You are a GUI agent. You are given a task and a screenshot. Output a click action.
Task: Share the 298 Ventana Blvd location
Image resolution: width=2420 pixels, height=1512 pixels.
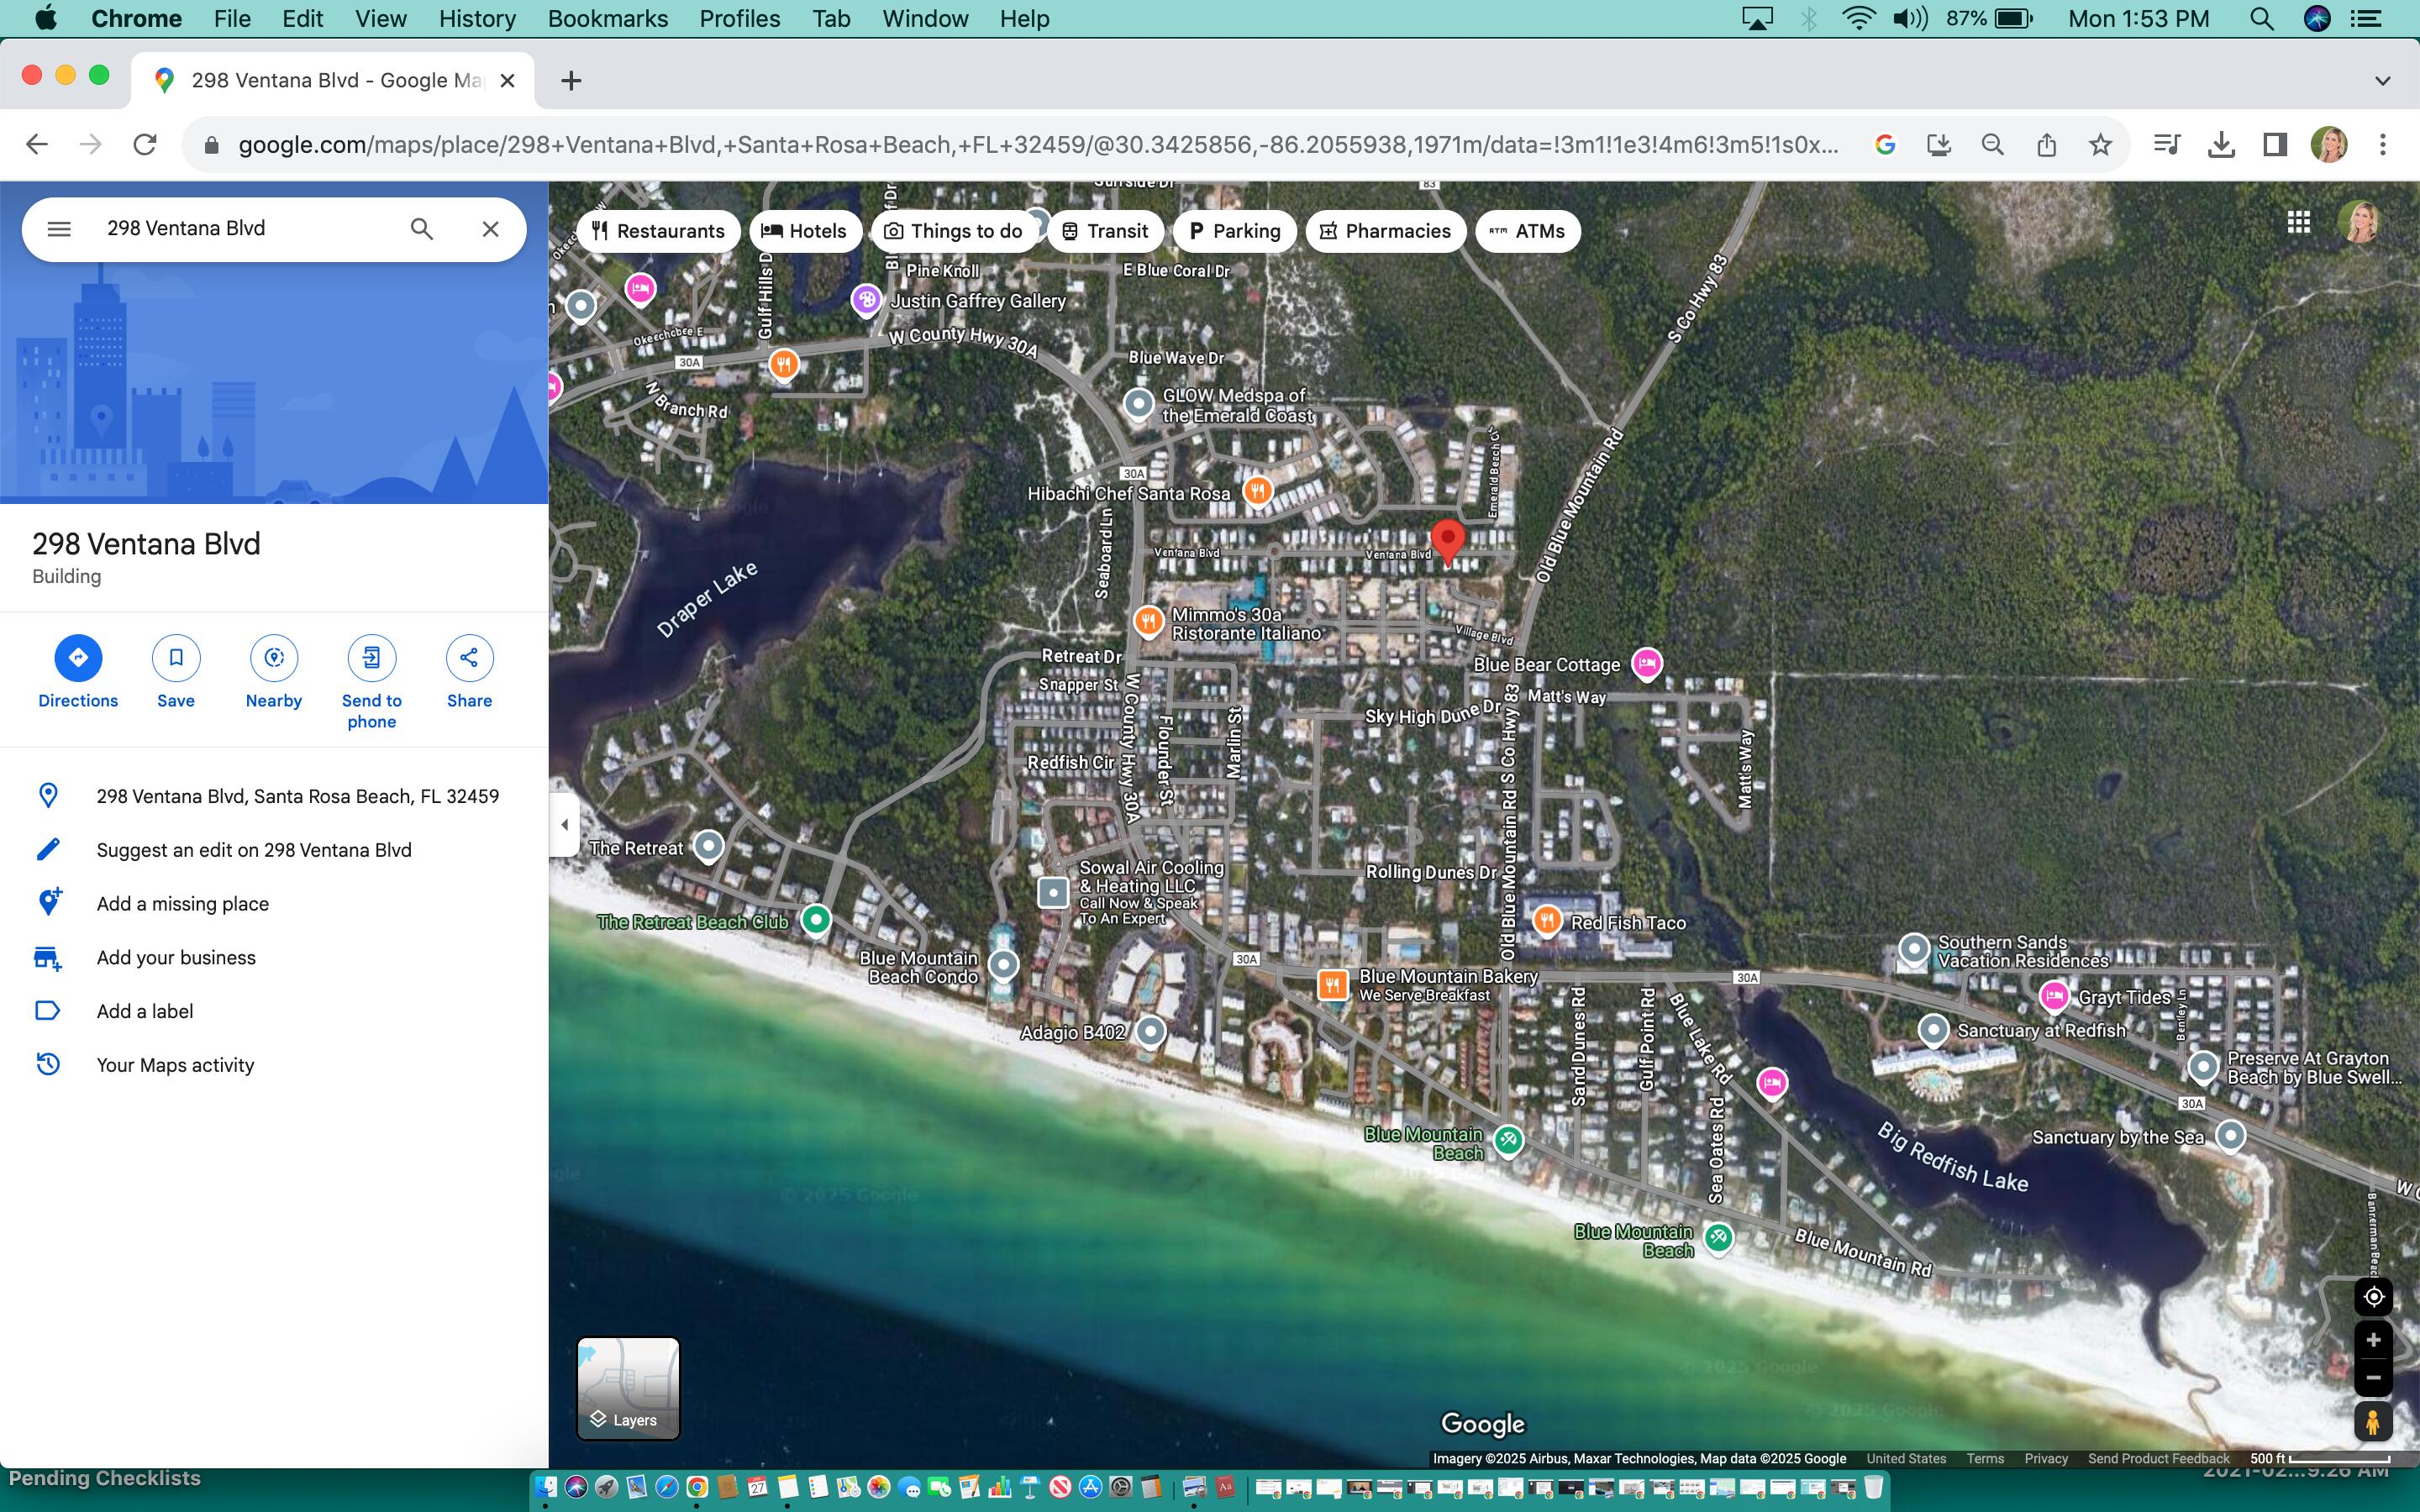pos(469,673)
